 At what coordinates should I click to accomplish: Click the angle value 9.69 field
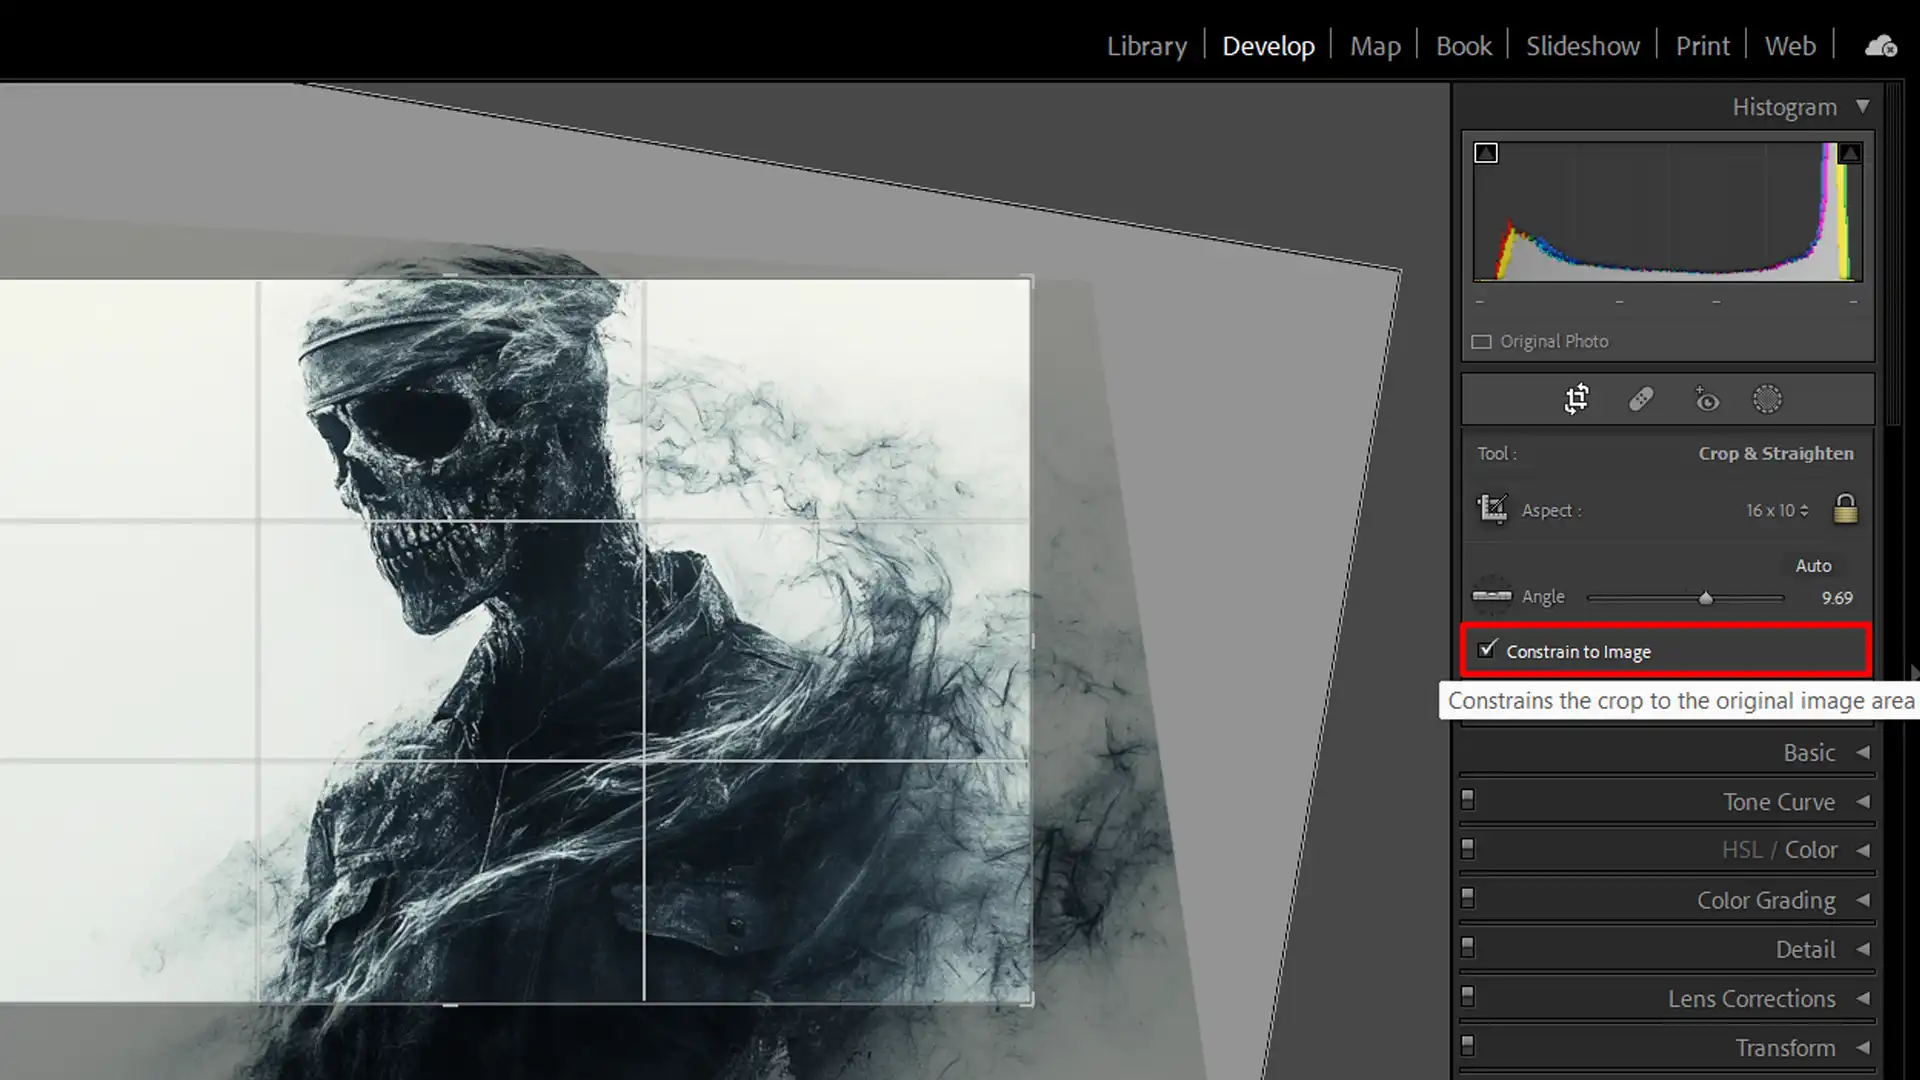click(x=1836, y=598)
